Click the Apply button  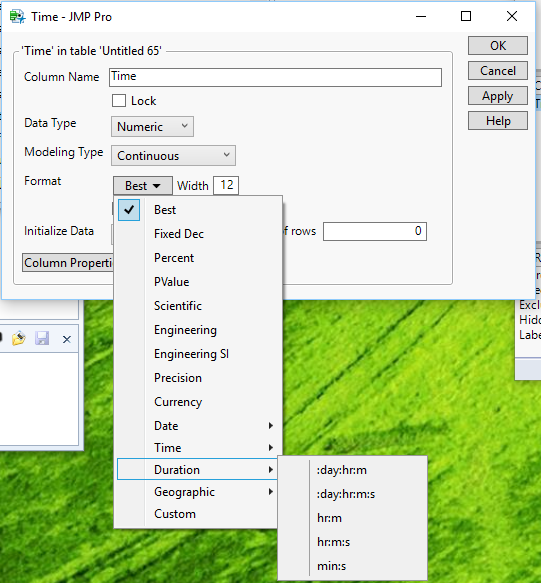pyautogui.click(x=498, y=96)
